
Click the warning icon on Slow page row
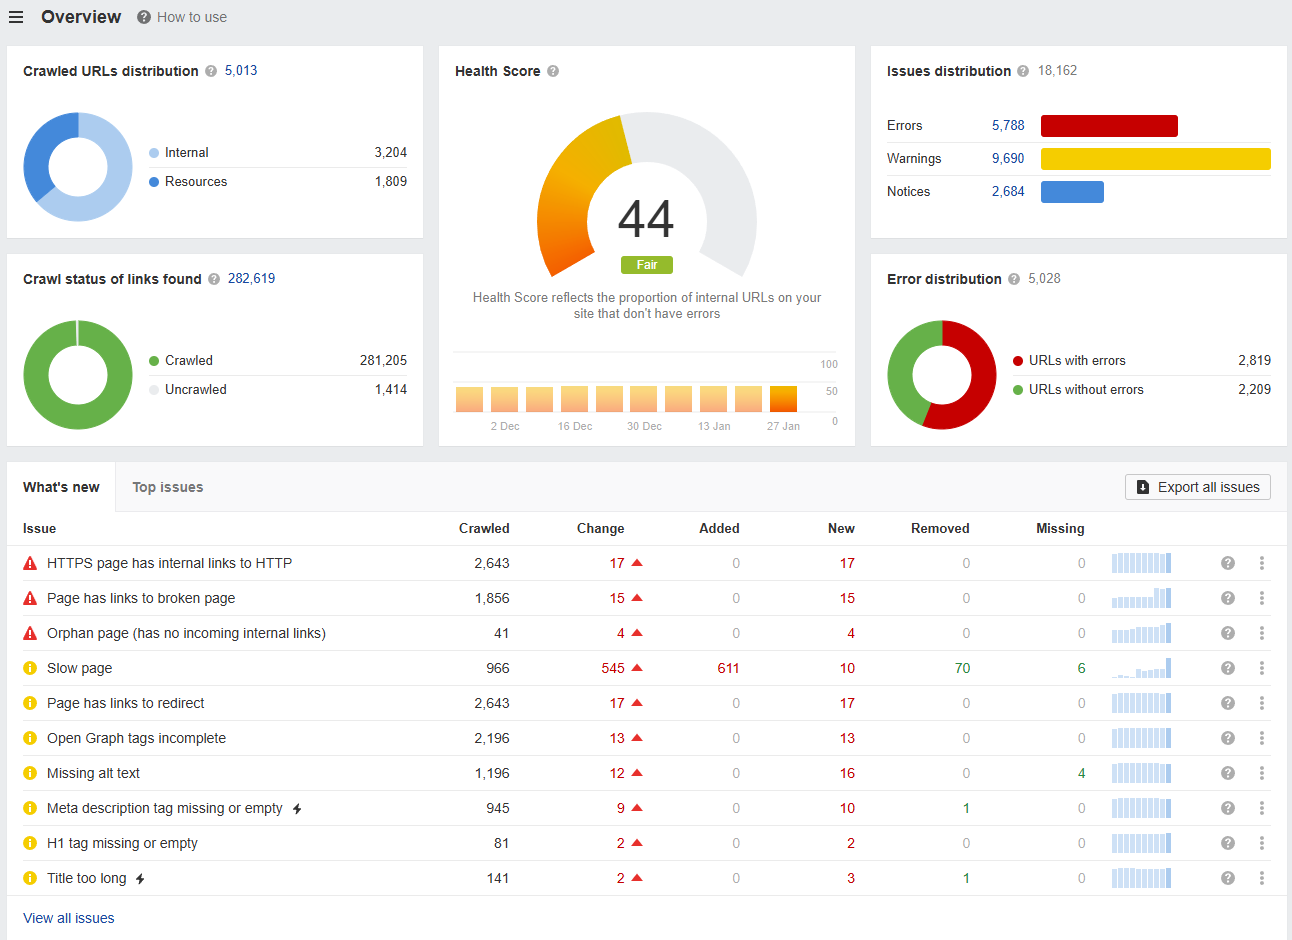(30, 668)
